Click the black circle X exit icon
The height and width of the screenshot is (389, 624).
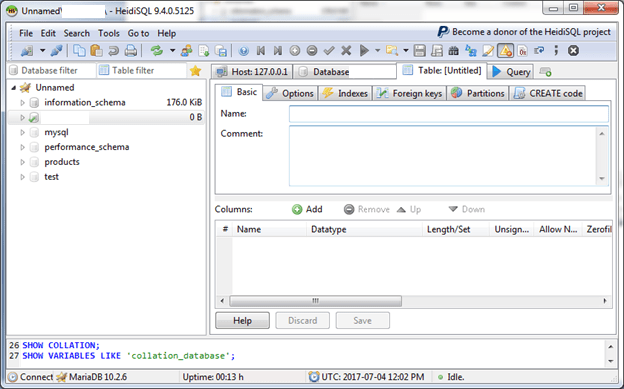click(x=573, y=51)
